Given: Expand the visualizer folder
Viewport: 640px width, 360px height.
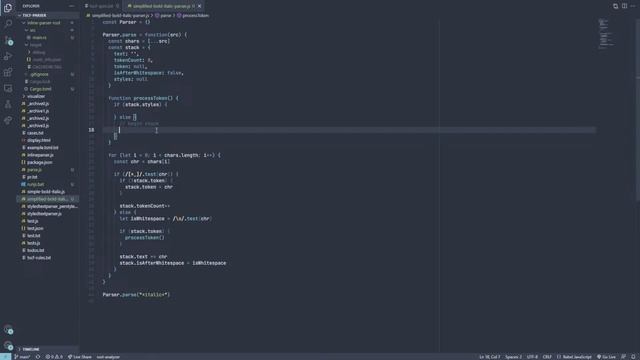Looking at the screenshot, I should (48, 96).
